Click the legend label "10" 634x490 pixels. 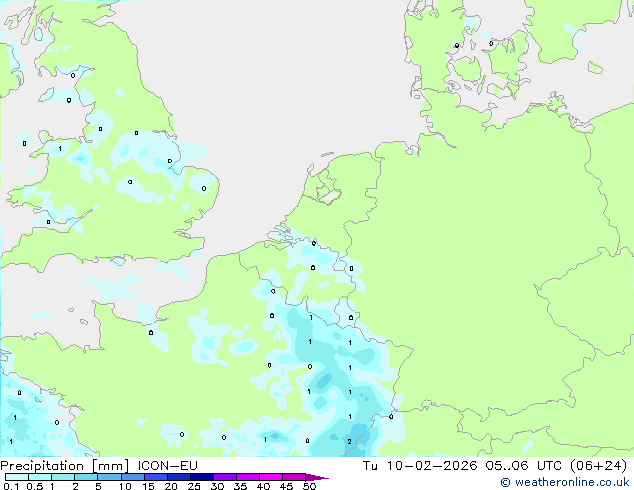point(125,486)
